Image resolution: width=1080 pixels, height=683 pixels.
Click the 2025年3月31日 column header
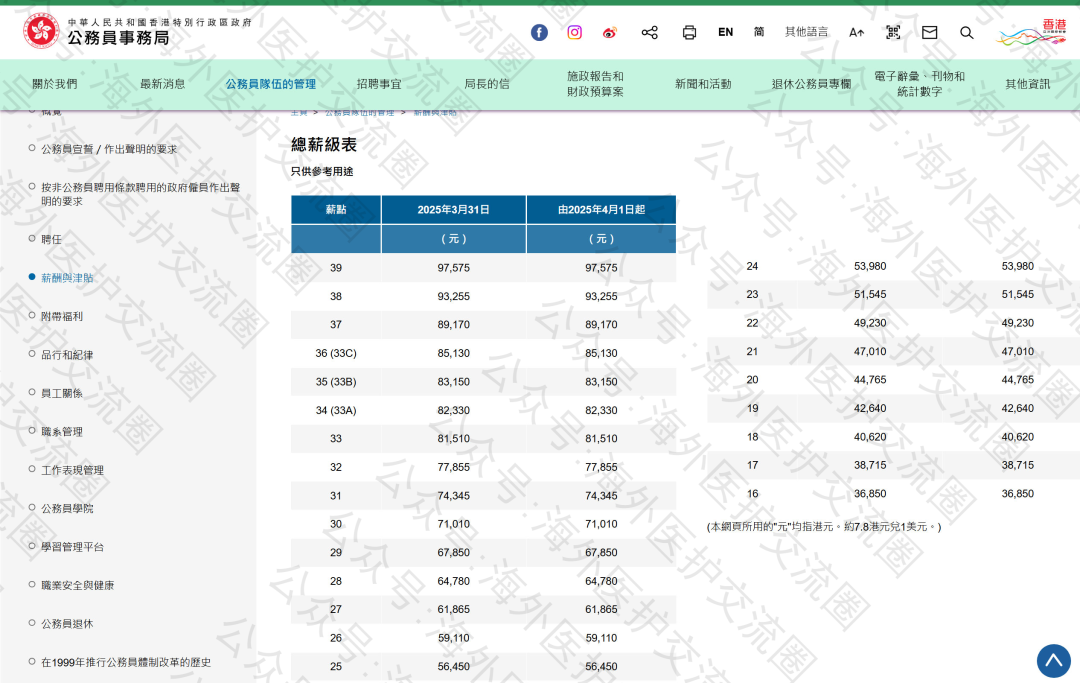[x=453, y=209]
